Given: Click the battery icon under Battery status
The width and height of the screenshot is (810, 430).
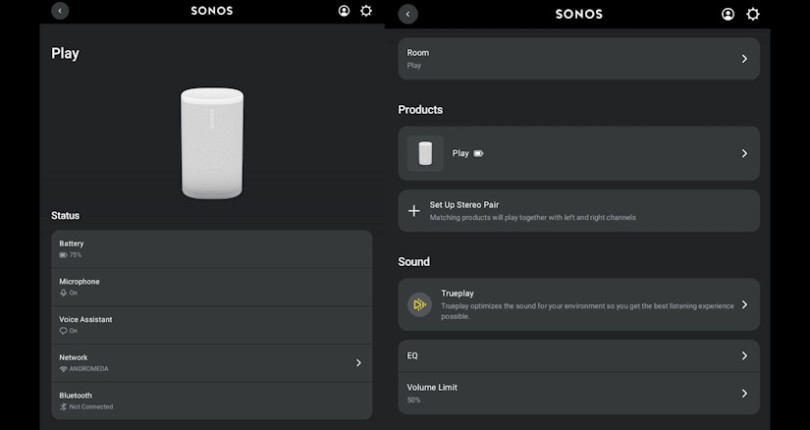Looking at the screenshot, I should click(x=63, y=255).
